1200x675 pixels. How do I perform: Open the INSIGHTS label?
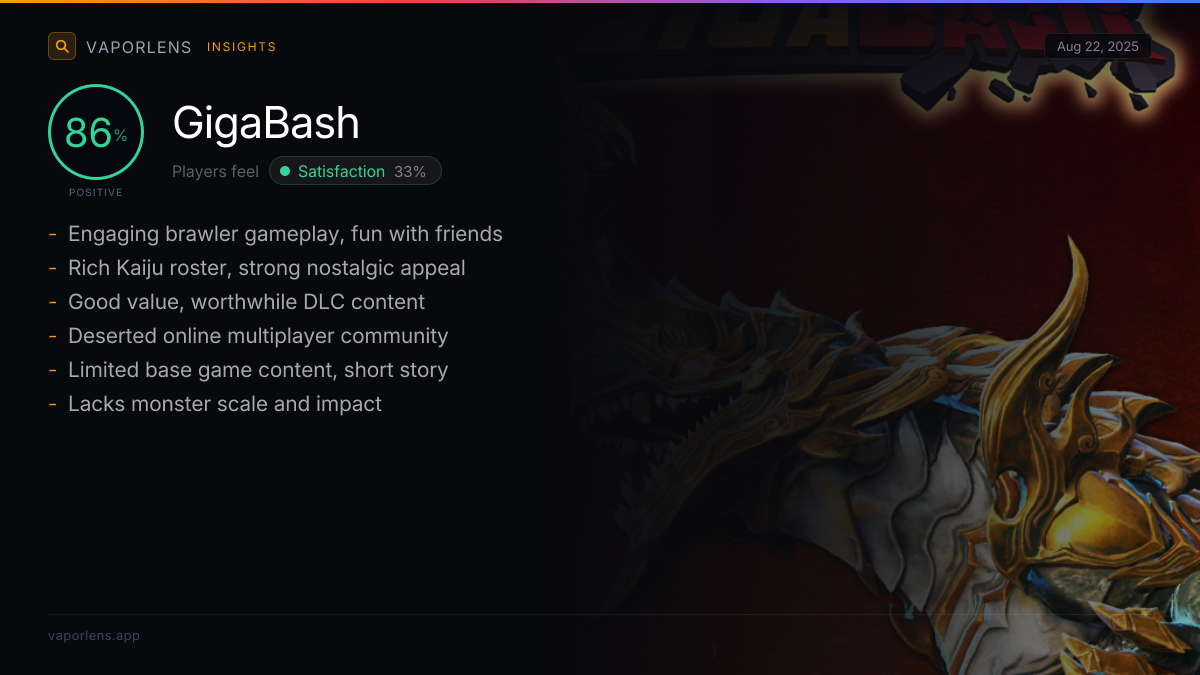coord(242,47)
